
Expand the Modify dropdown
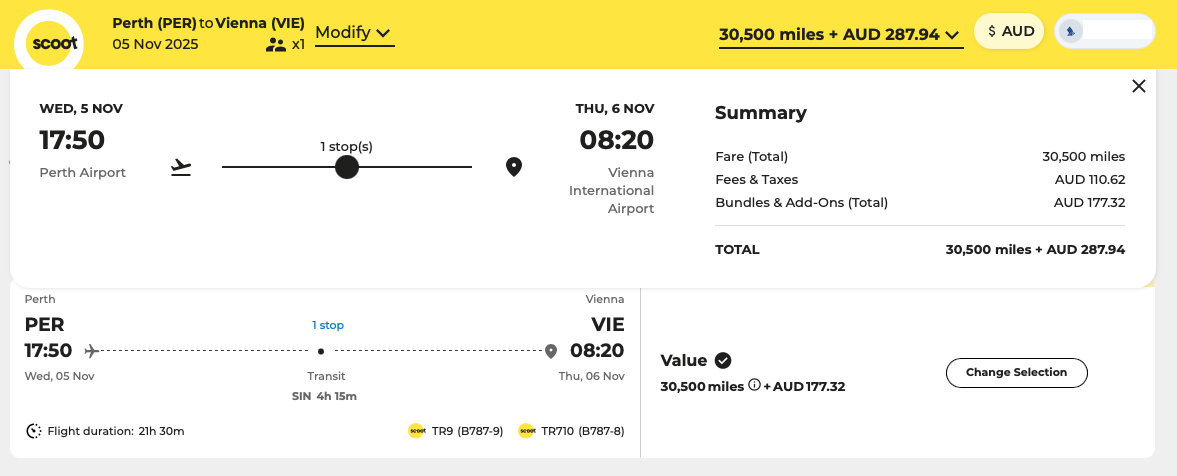point(354,33)
